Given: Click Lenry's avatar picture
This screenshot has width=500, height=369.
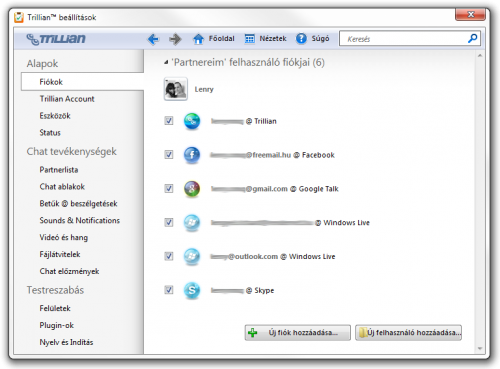Looking at the screenshot, I should point(176,89).
